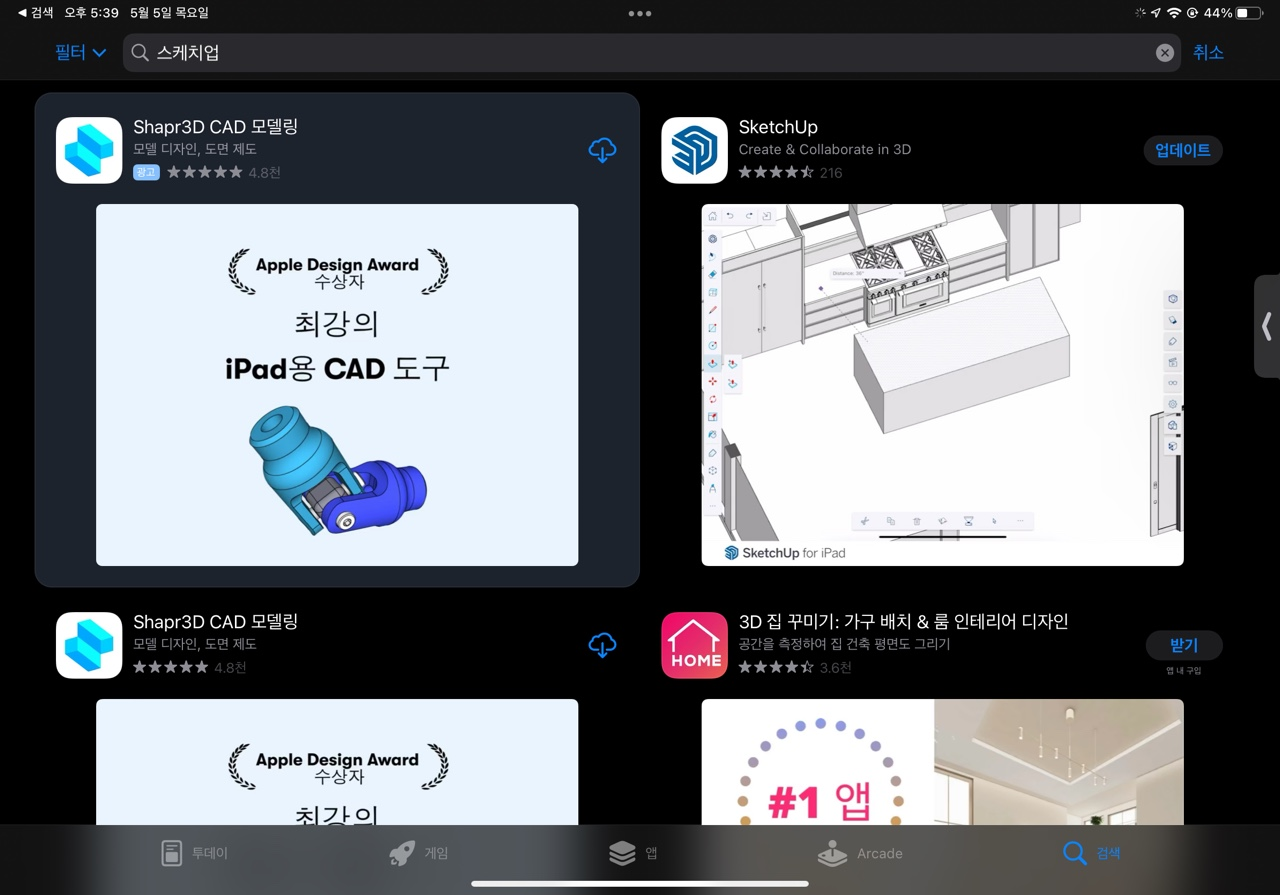The image size is (1280, 895).
Task: Open the three-dot multitasking menu at top
Action: tap(640, 13)
